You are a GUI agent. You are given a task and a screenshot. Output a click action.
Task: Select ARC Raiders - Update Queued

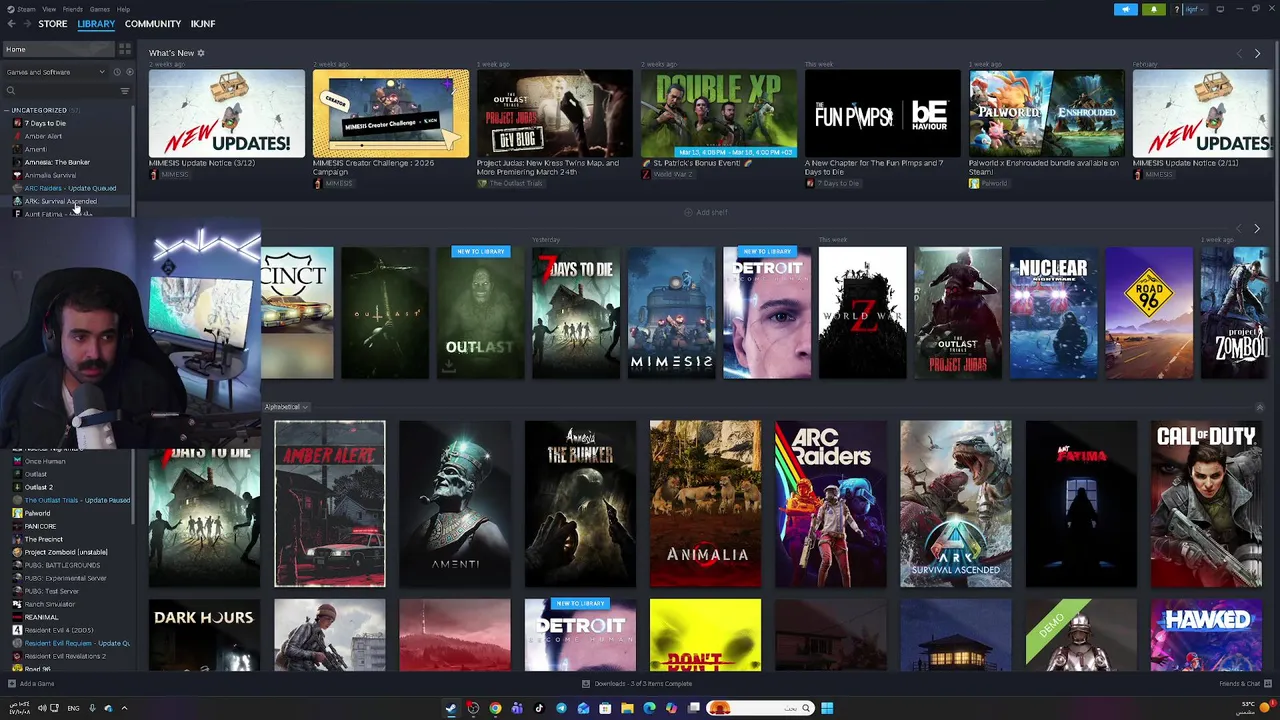[70, 188]
